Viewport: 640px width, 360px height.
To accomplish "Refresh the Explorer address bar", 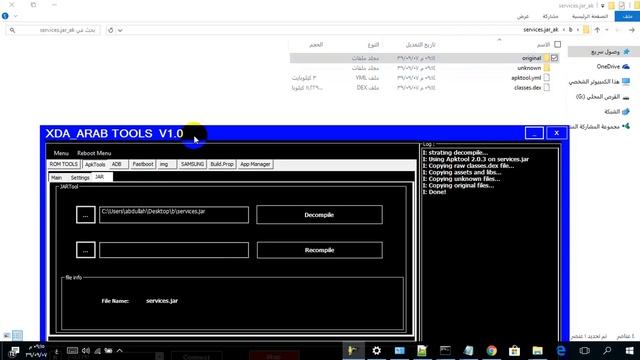I will pos(111,30).
